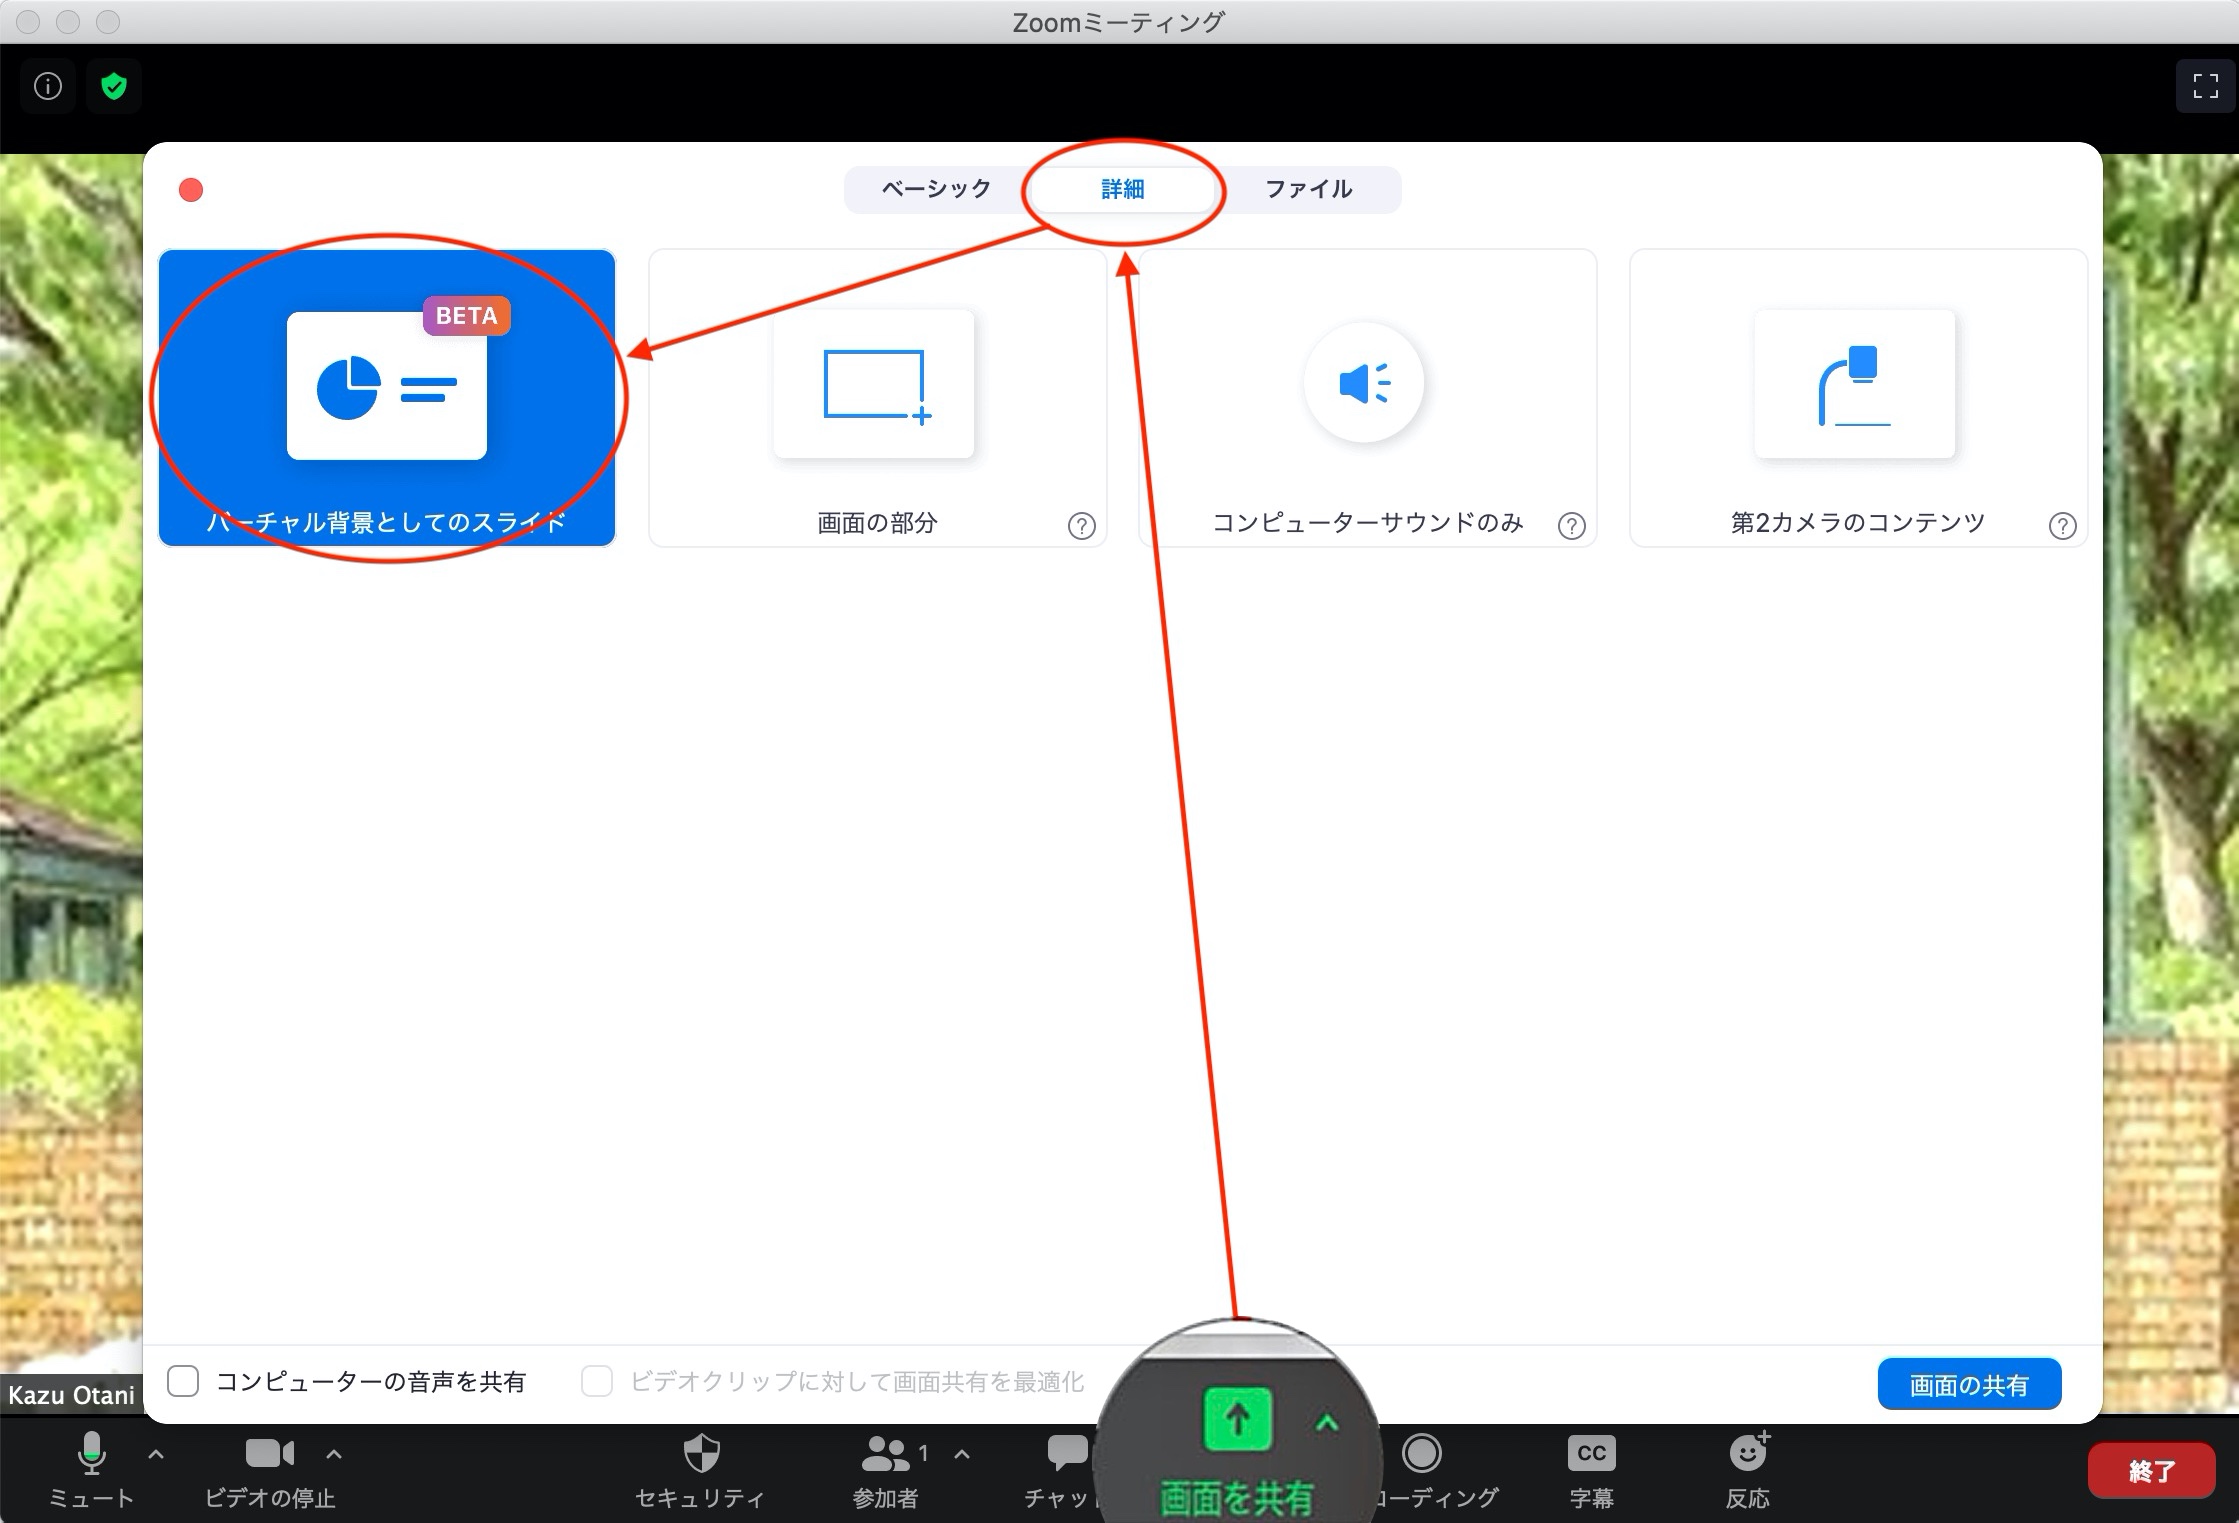This screenshot has width=2239, height=1523.
Task: Click the Kazu Otani name label
Action: click(71, 1395)
